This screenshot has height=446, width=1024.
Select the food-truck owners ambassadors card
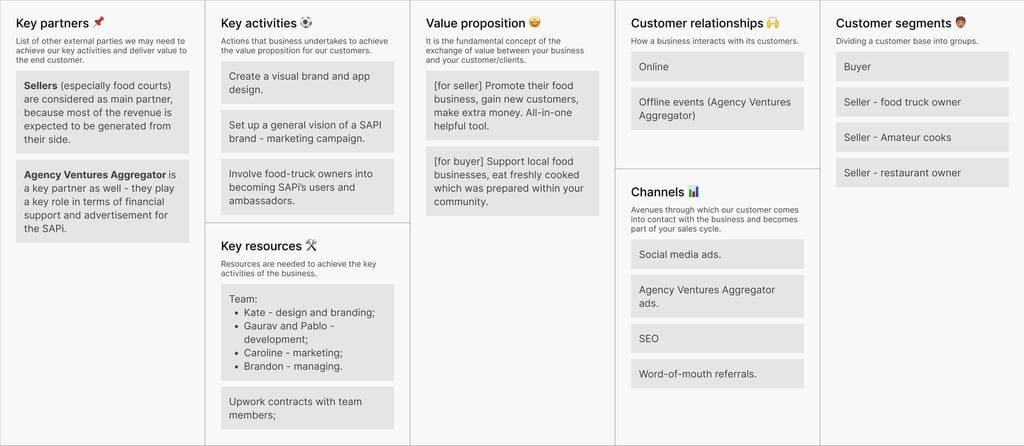(x=307, y=187)
